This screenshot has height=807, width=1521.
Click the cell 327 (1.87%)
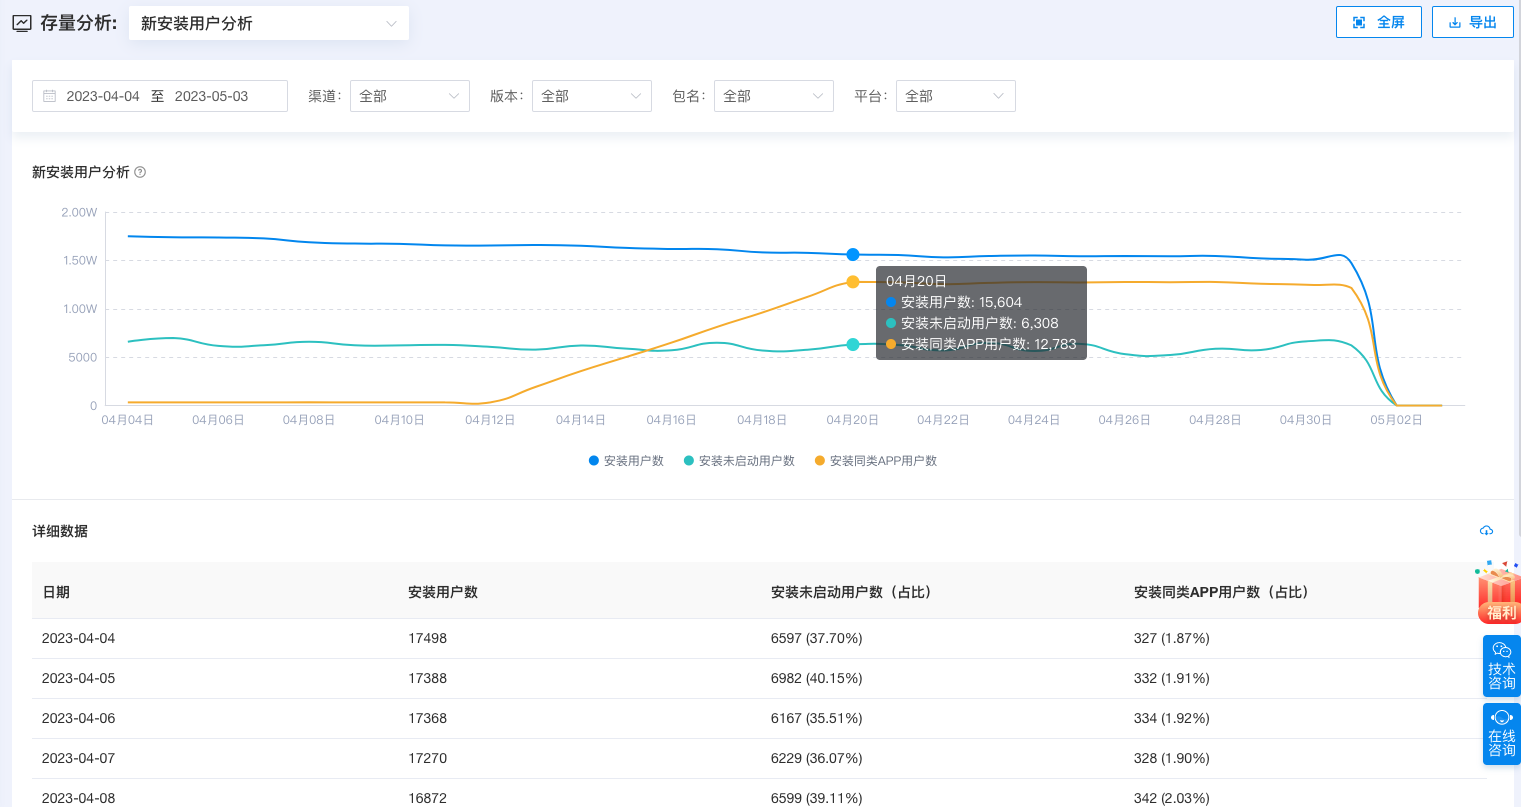[x=1172, y=638]
